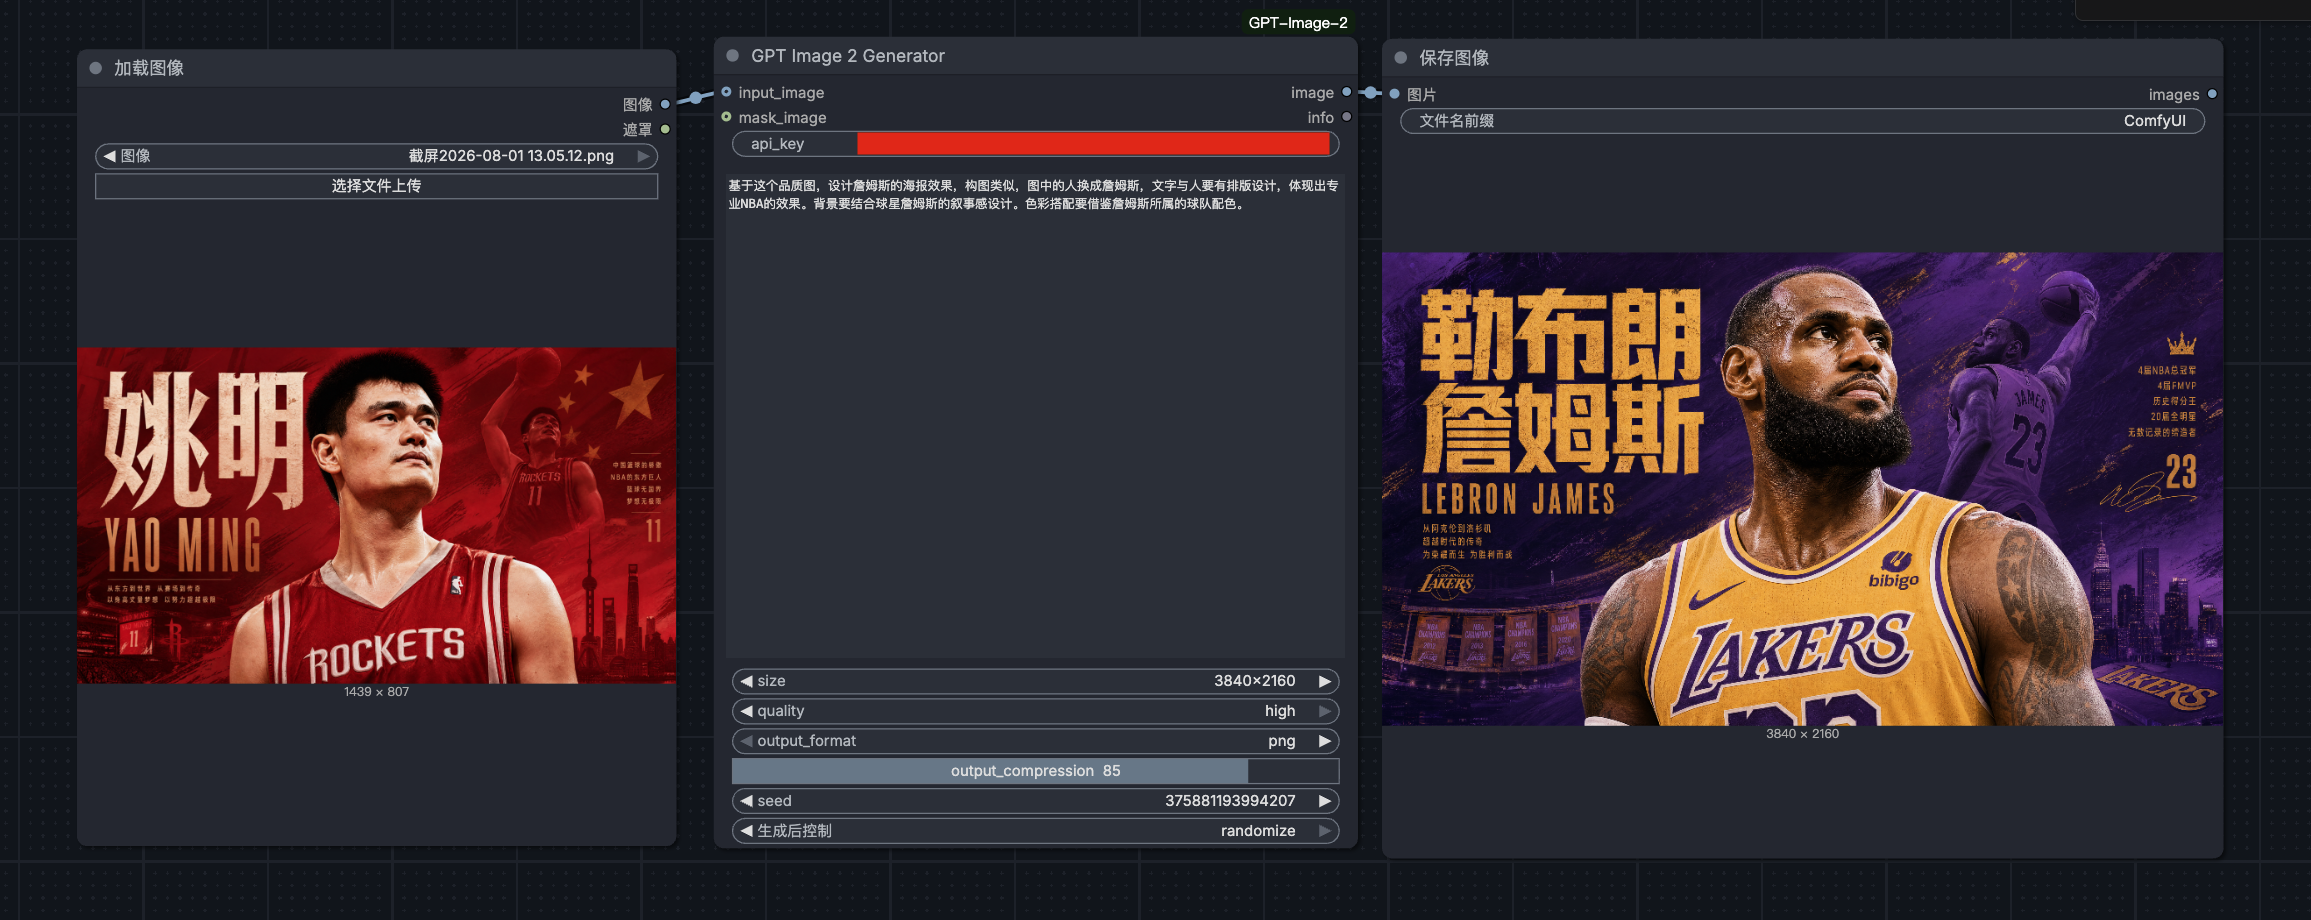
Task: Click the input_image input port
Action: [727, 92]
